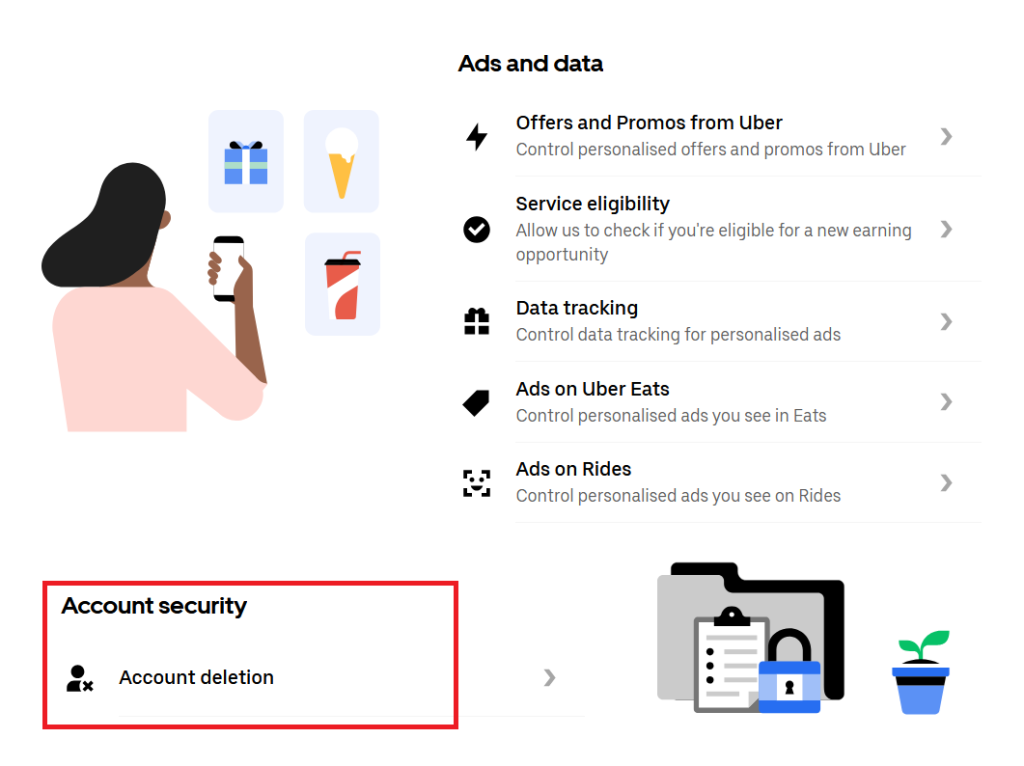This screenshot has height=766, width=1024.
Task: Select the Ads and data section heading
Action: (530, 63)
